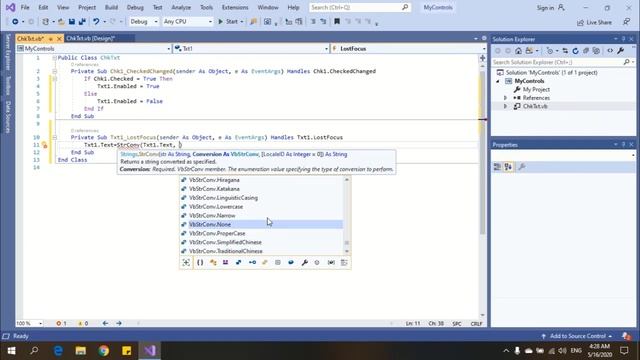
Task: Click the New Project toolbar icon
Action: [x=45, y=22]
